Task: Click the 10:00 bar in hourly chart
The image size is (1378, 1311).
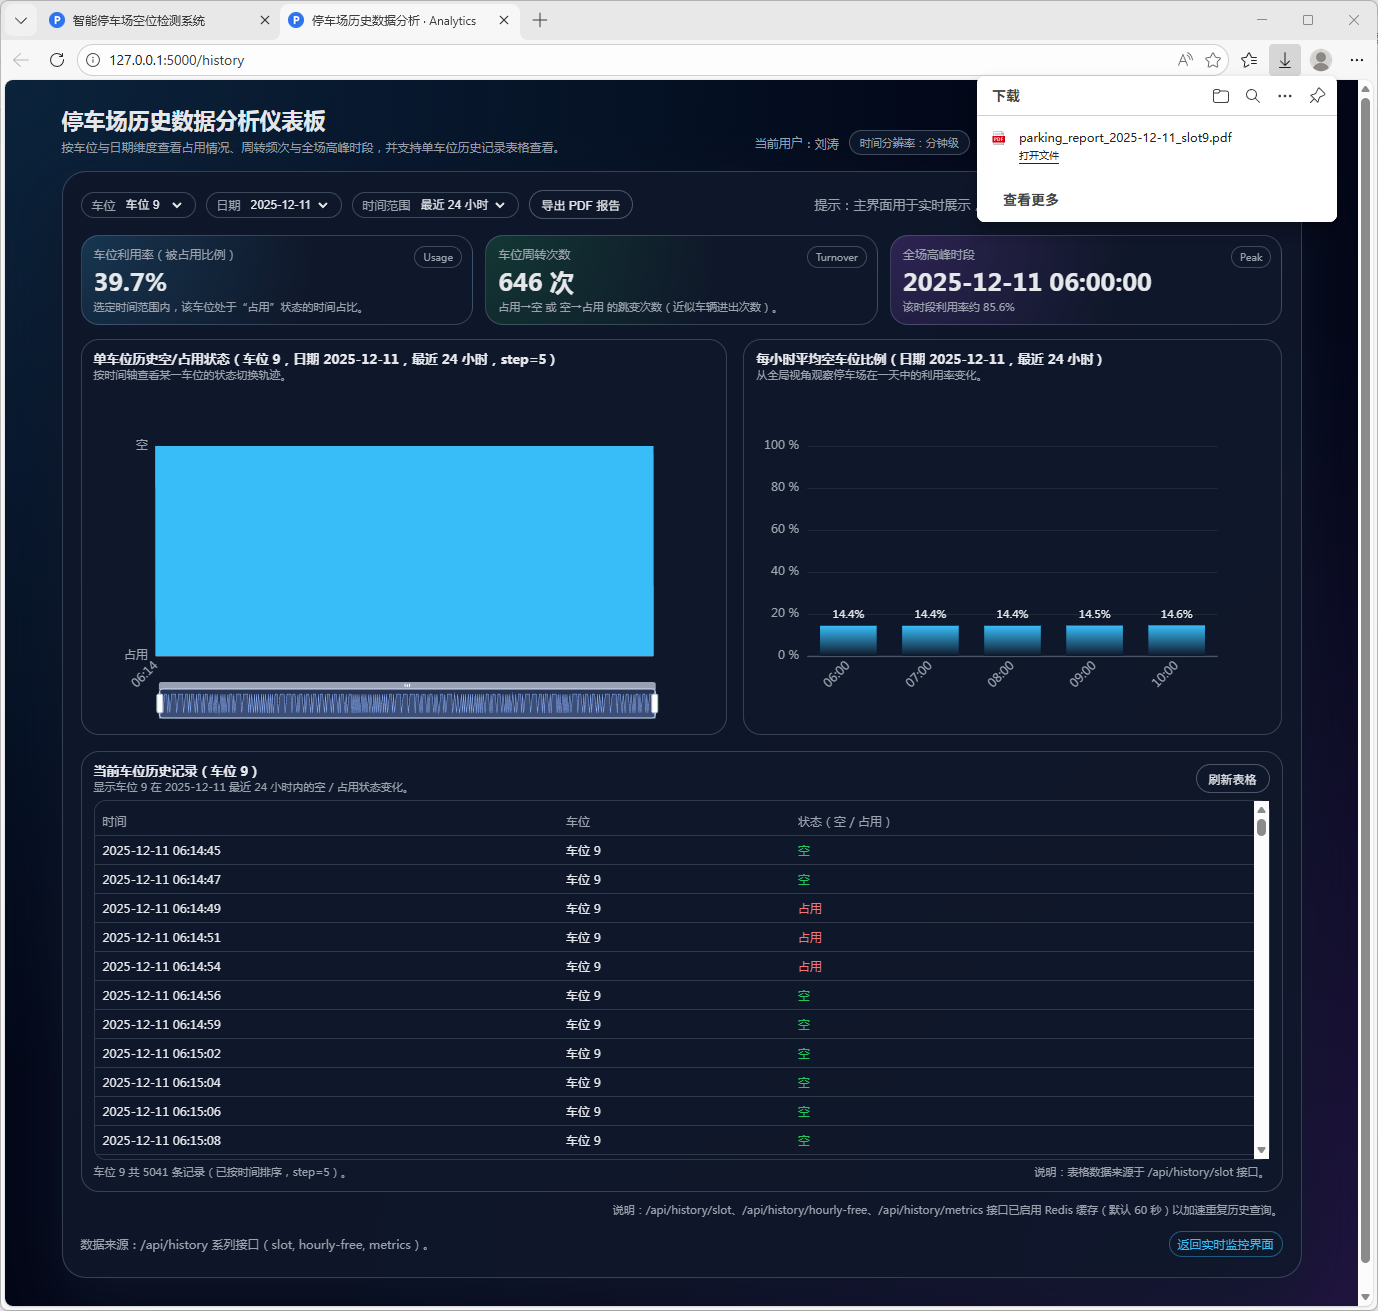Action: pyautogui.click(x=1176, y=640)
